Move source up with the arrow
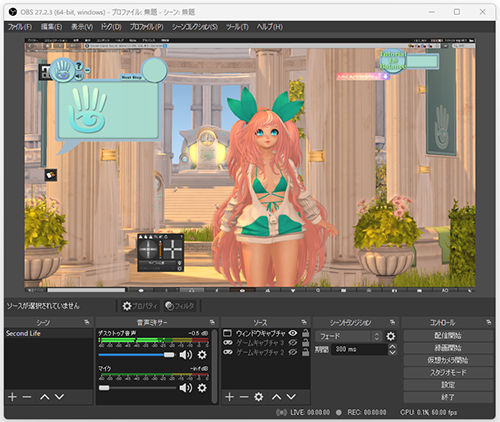Screen dimensions: 500x422 click(276, 397)
